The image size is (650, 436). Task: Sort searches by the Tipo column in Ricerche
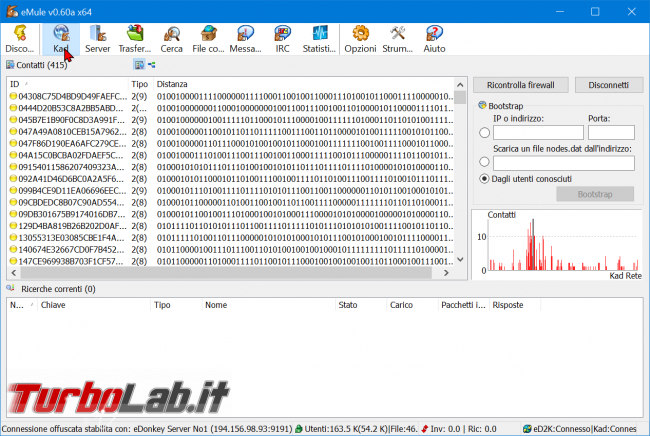point(176,305)
